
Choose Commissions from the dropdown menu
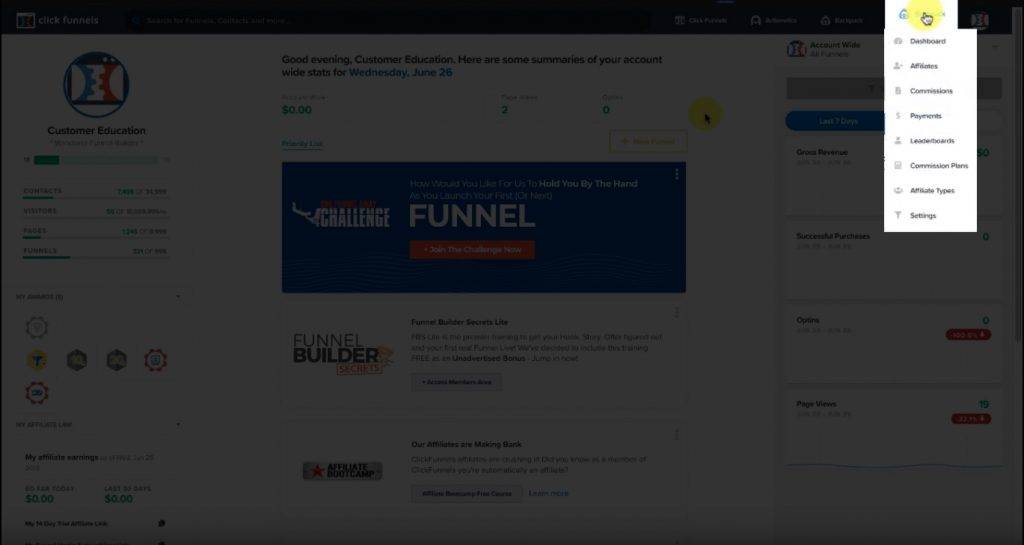(x=930, y=91)
